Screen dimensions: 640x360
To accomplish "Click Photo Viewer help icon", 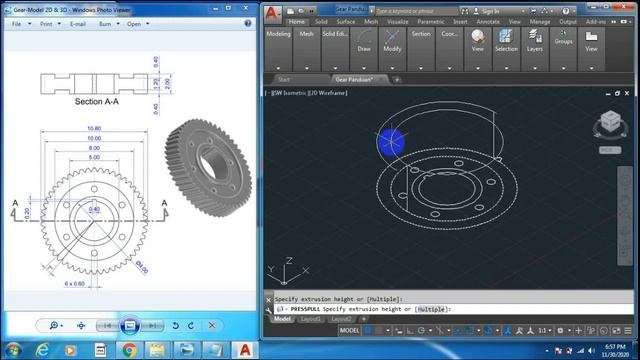I will click(x=248, y=23).
